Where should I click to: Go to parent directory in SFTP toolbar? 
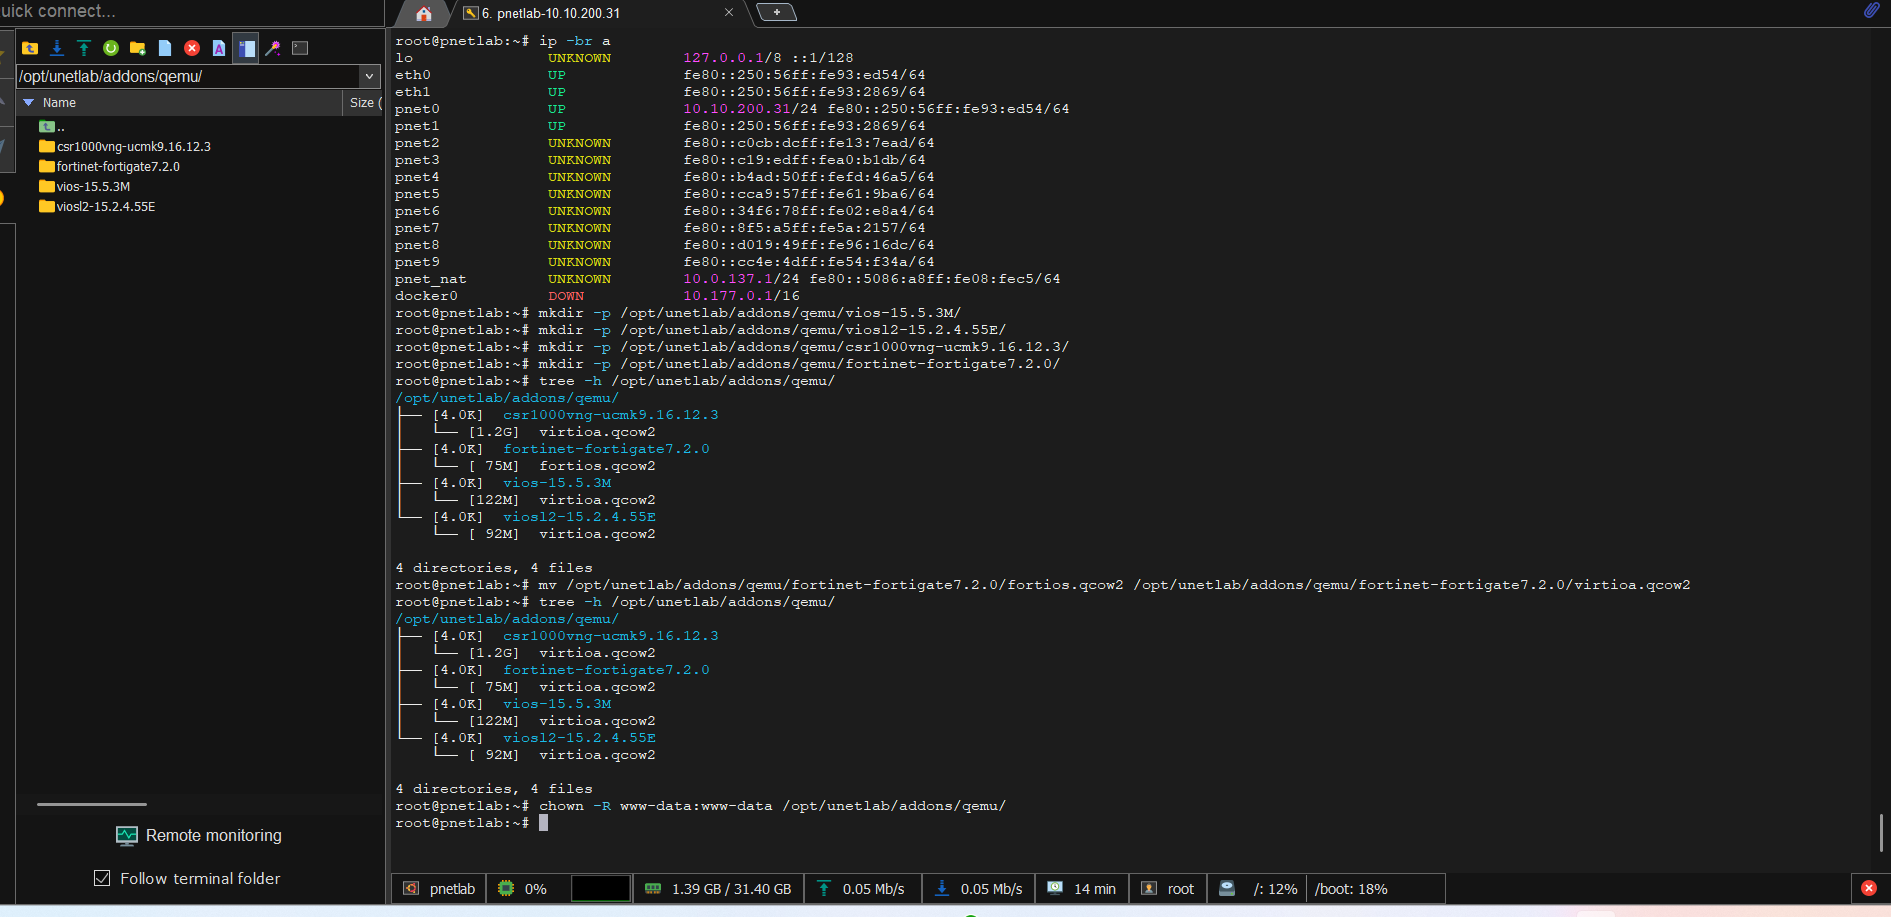tap(30, 48)
